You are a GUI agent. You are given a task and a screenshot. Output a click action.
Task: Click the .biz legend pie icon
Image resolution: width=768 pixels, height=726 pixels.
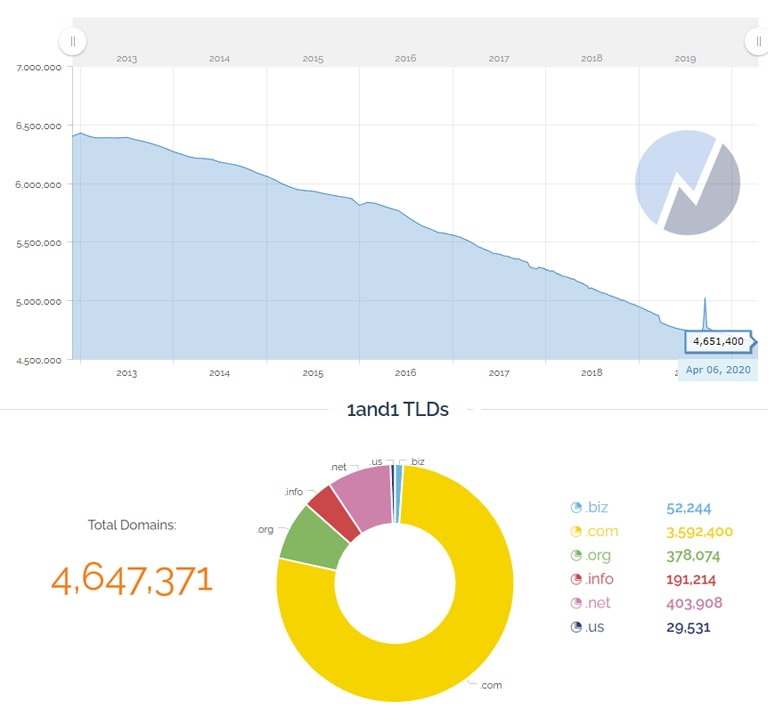[x=576, y=508]
